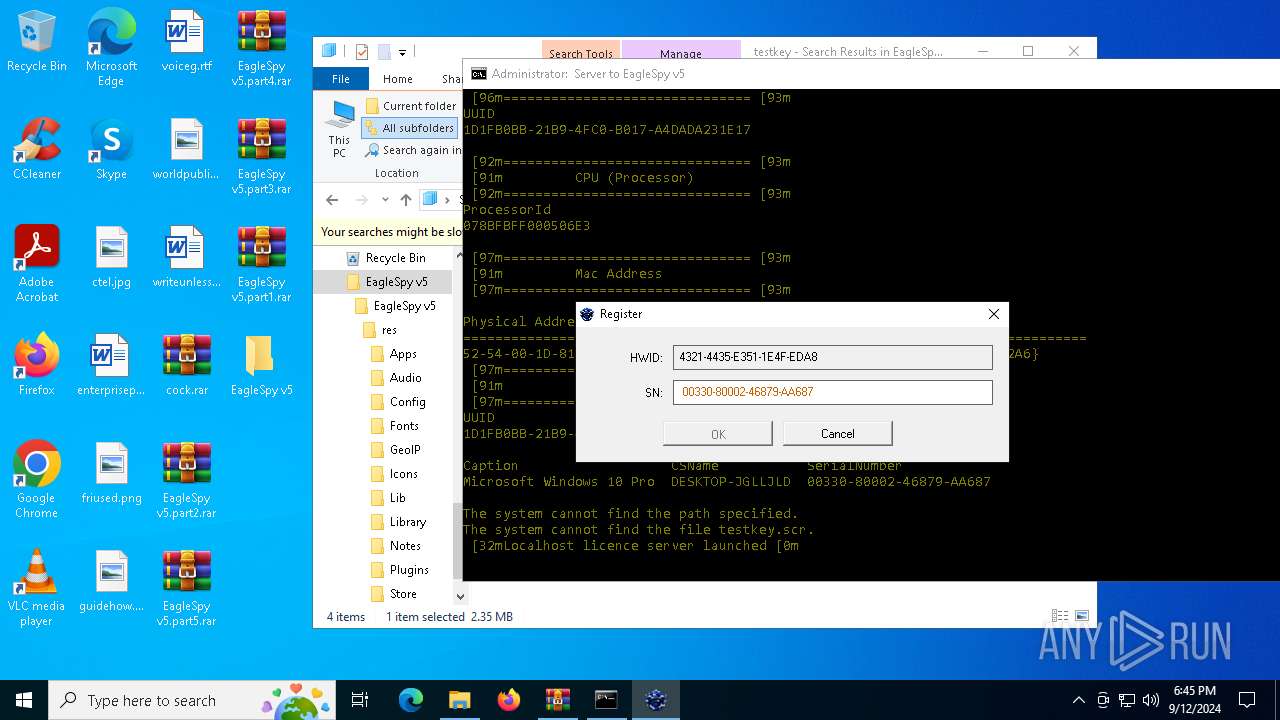Select the res folder in the tree

389,330
